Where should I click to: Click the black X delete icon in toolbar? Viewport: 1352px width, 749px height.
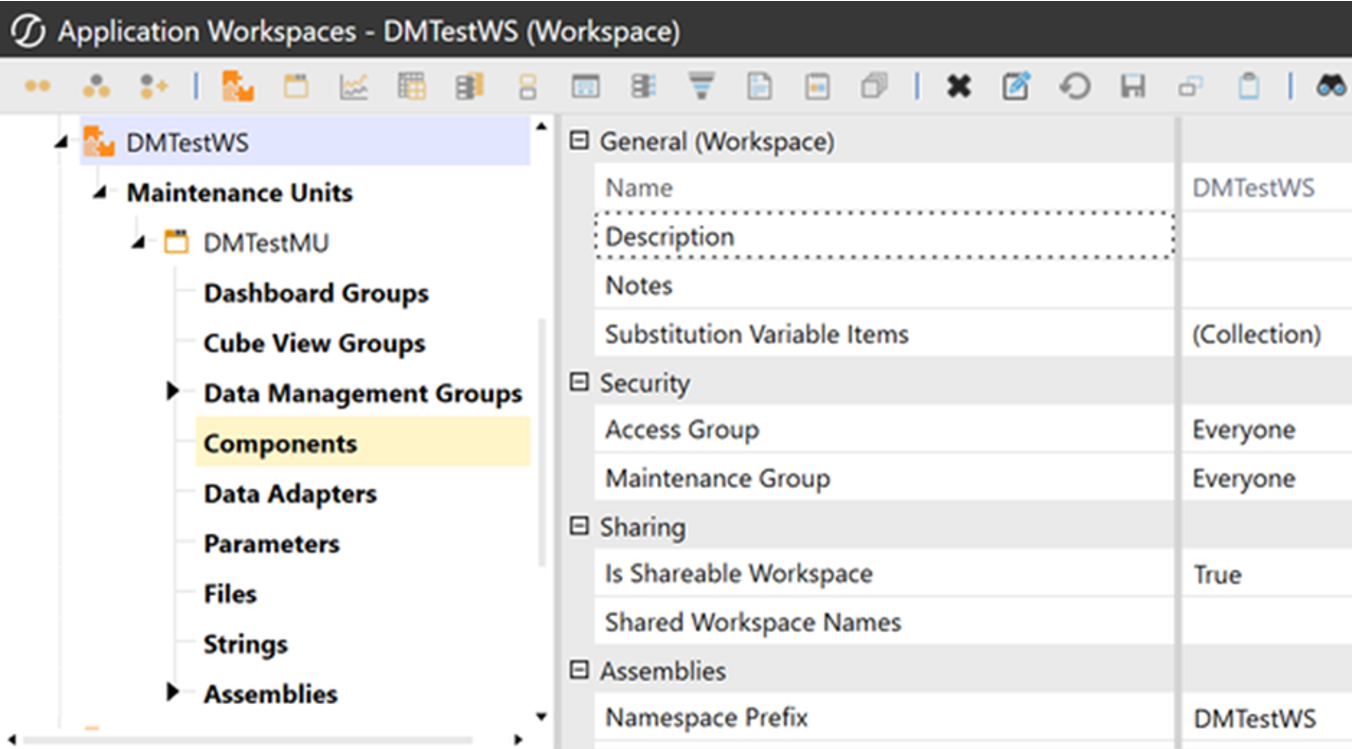pyautogui.click(x=958, y=88)
